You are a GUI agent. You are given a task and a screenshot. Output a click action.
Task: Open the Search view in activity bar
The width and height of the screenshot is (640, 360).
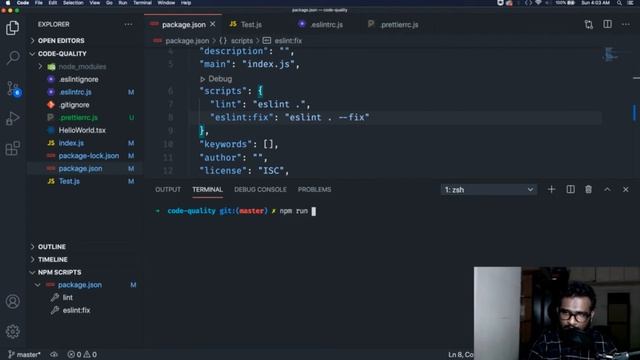tap(13, 58)
